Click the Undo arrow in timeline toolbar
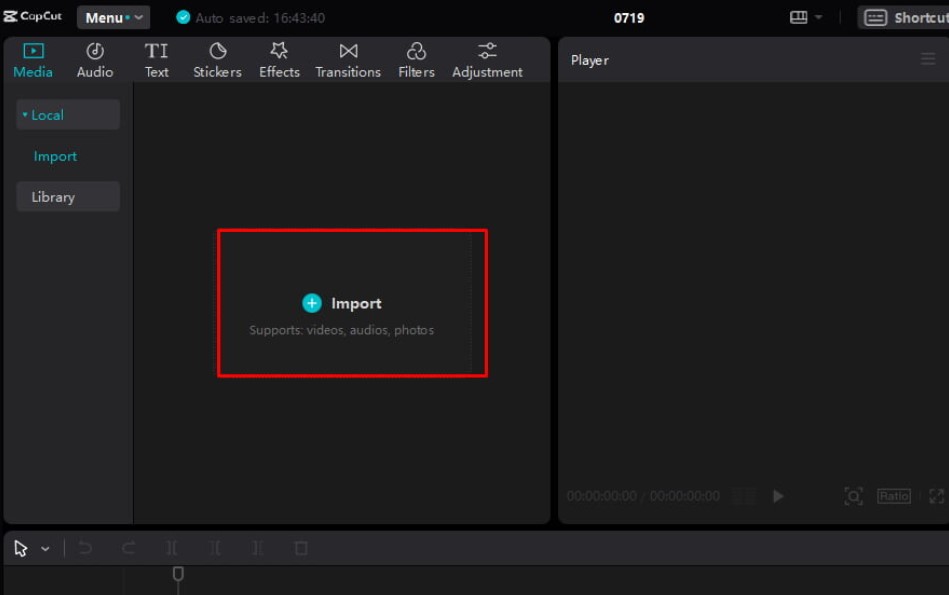This screenshot has width=949, height=595. [x=85, y=548]
